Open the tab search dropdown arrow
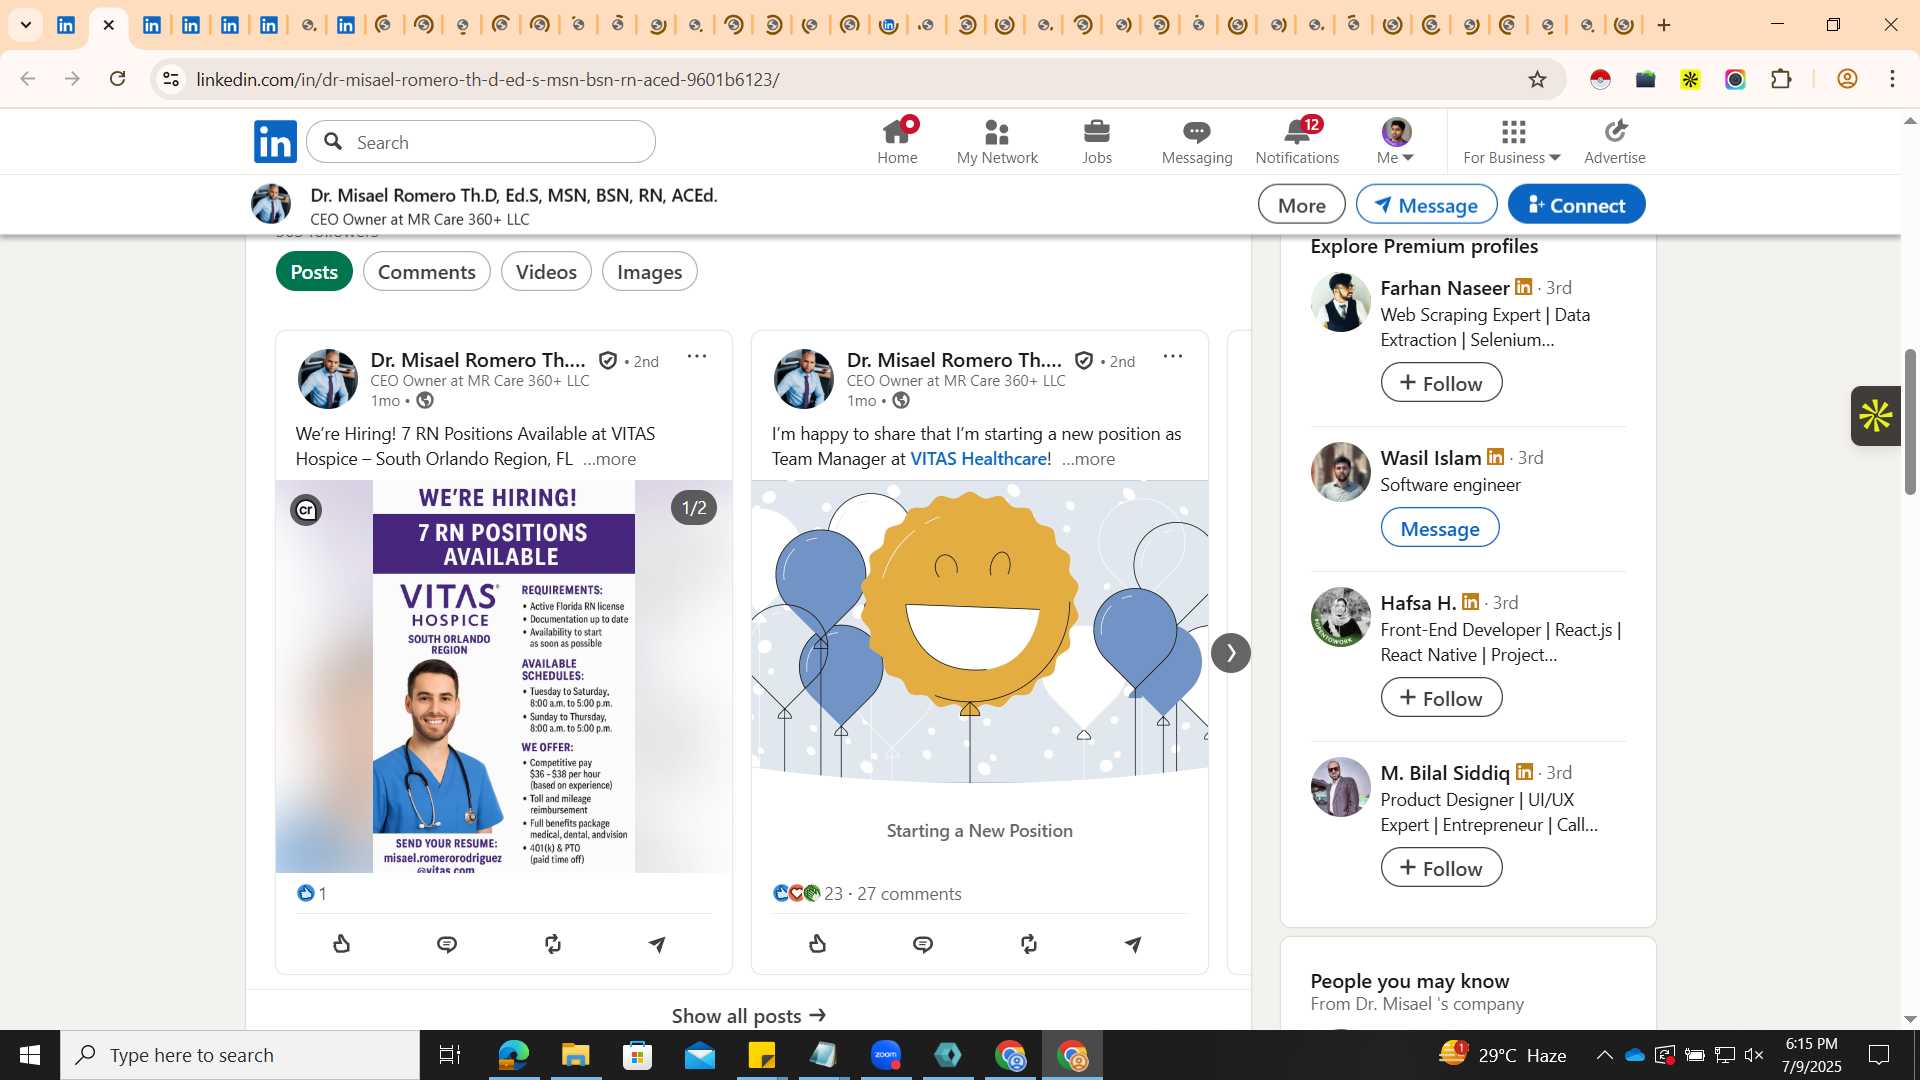 pos(26,25)
